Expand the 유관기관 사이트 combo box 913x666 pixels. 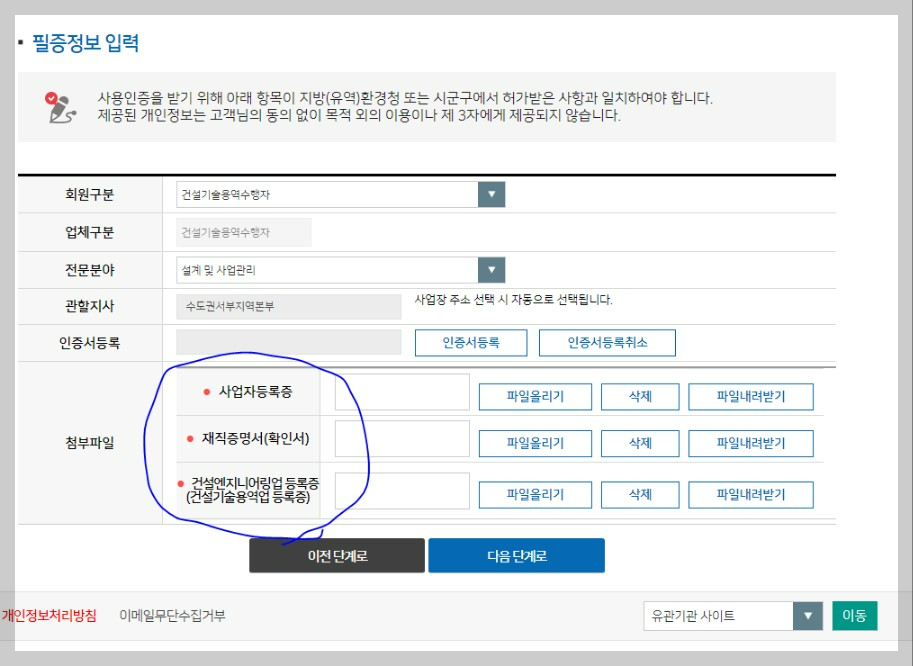[807, 616]
